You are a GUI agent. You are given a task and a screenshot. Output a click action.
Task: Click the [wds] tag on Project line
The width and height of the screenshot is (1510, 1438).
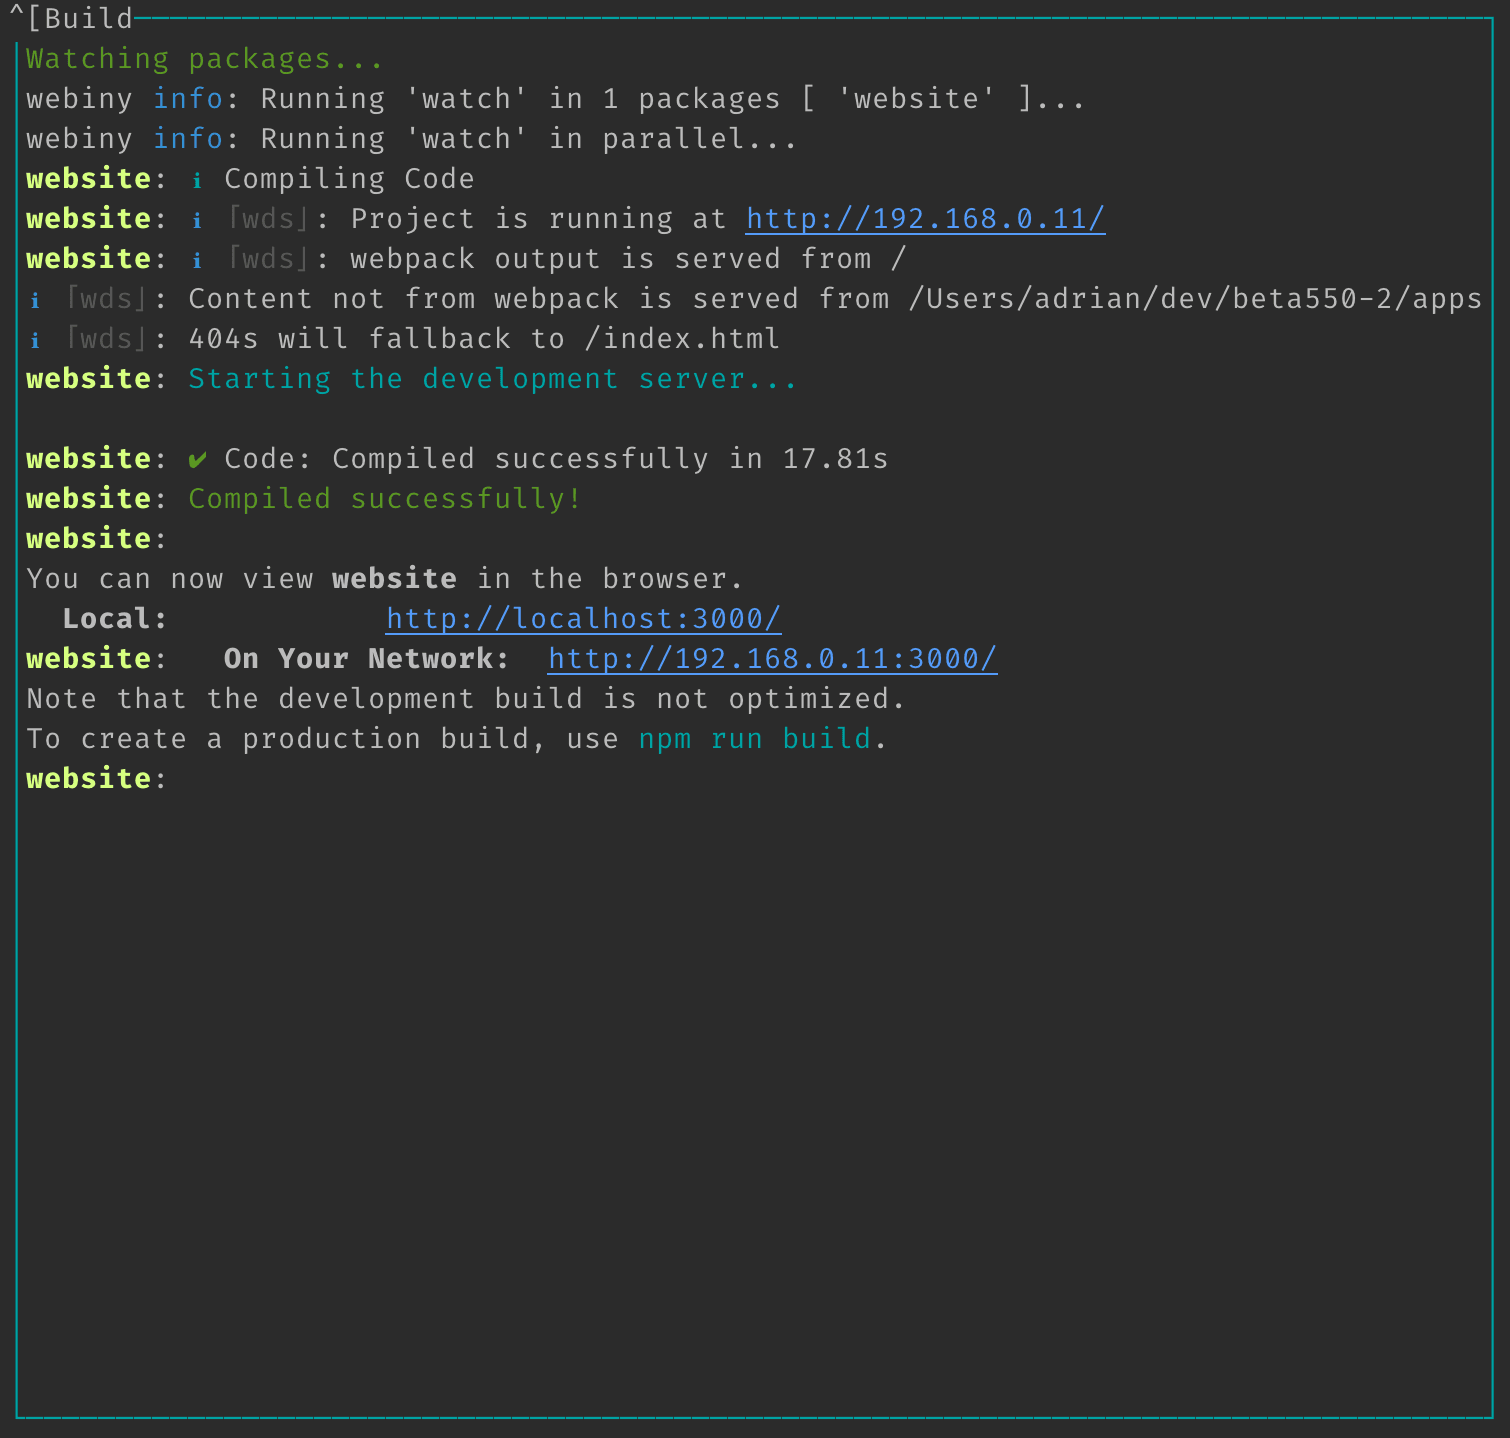[268, 219]
